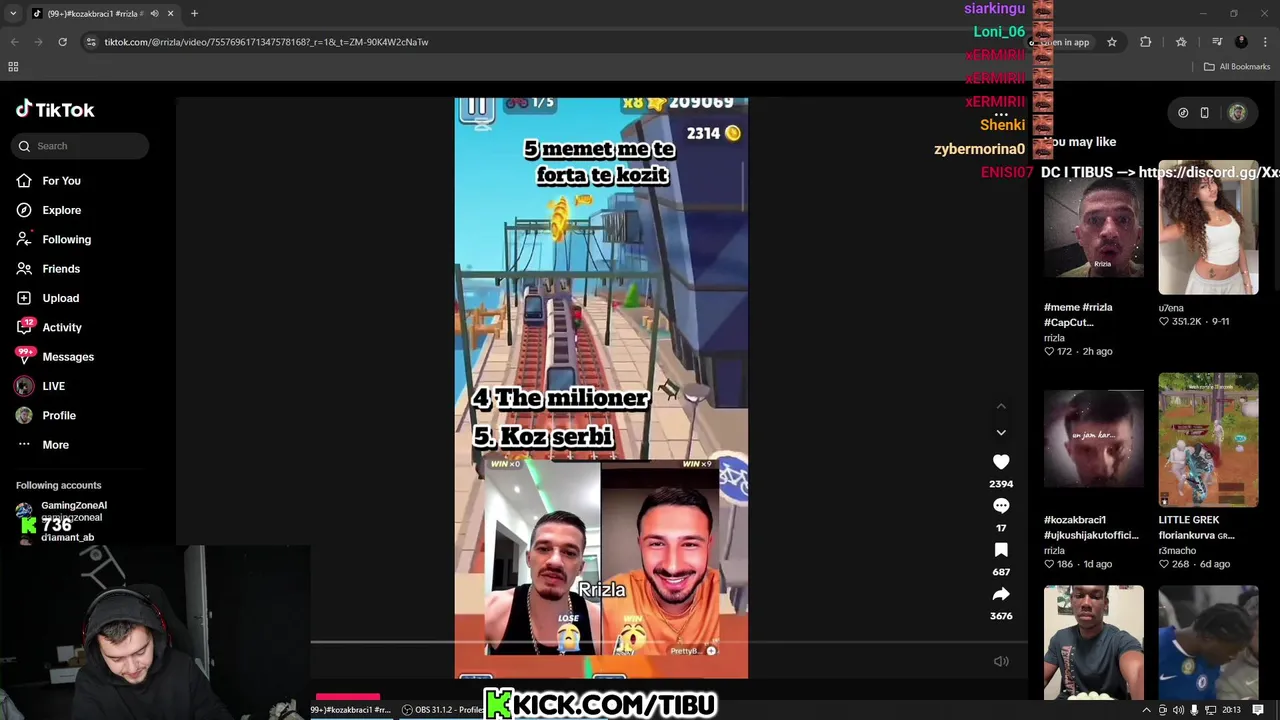
Task: Go back in the browser
Action: coord(14,42)
